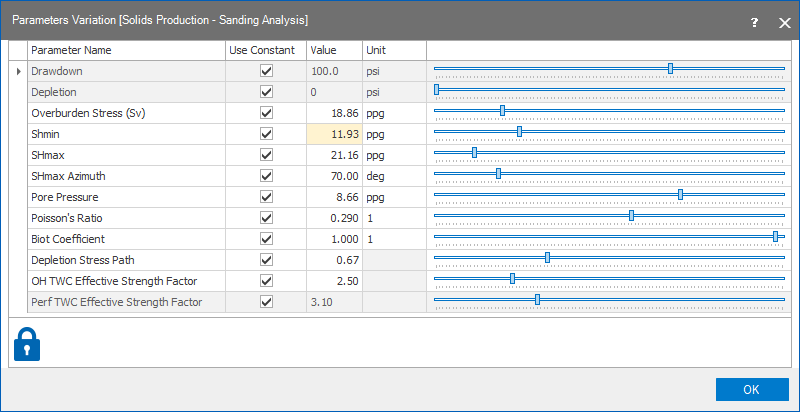Click the SHmax Azimuth slider thumb
The width and height of the screenshot is (800, 412).
[498, 174]
